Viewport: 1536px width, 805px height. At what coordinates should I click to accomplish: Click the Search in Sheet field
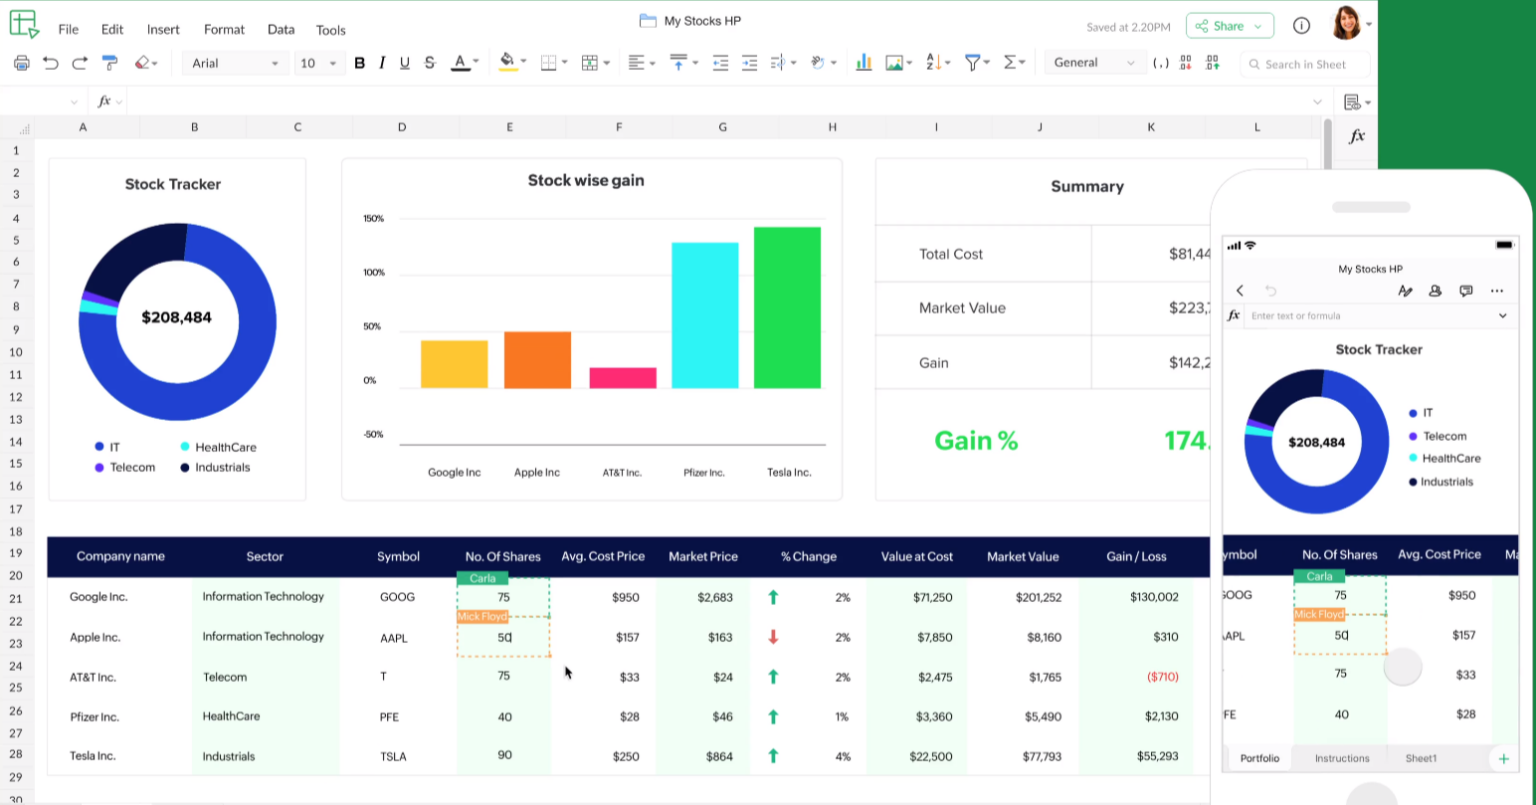tap(1305, 63)
